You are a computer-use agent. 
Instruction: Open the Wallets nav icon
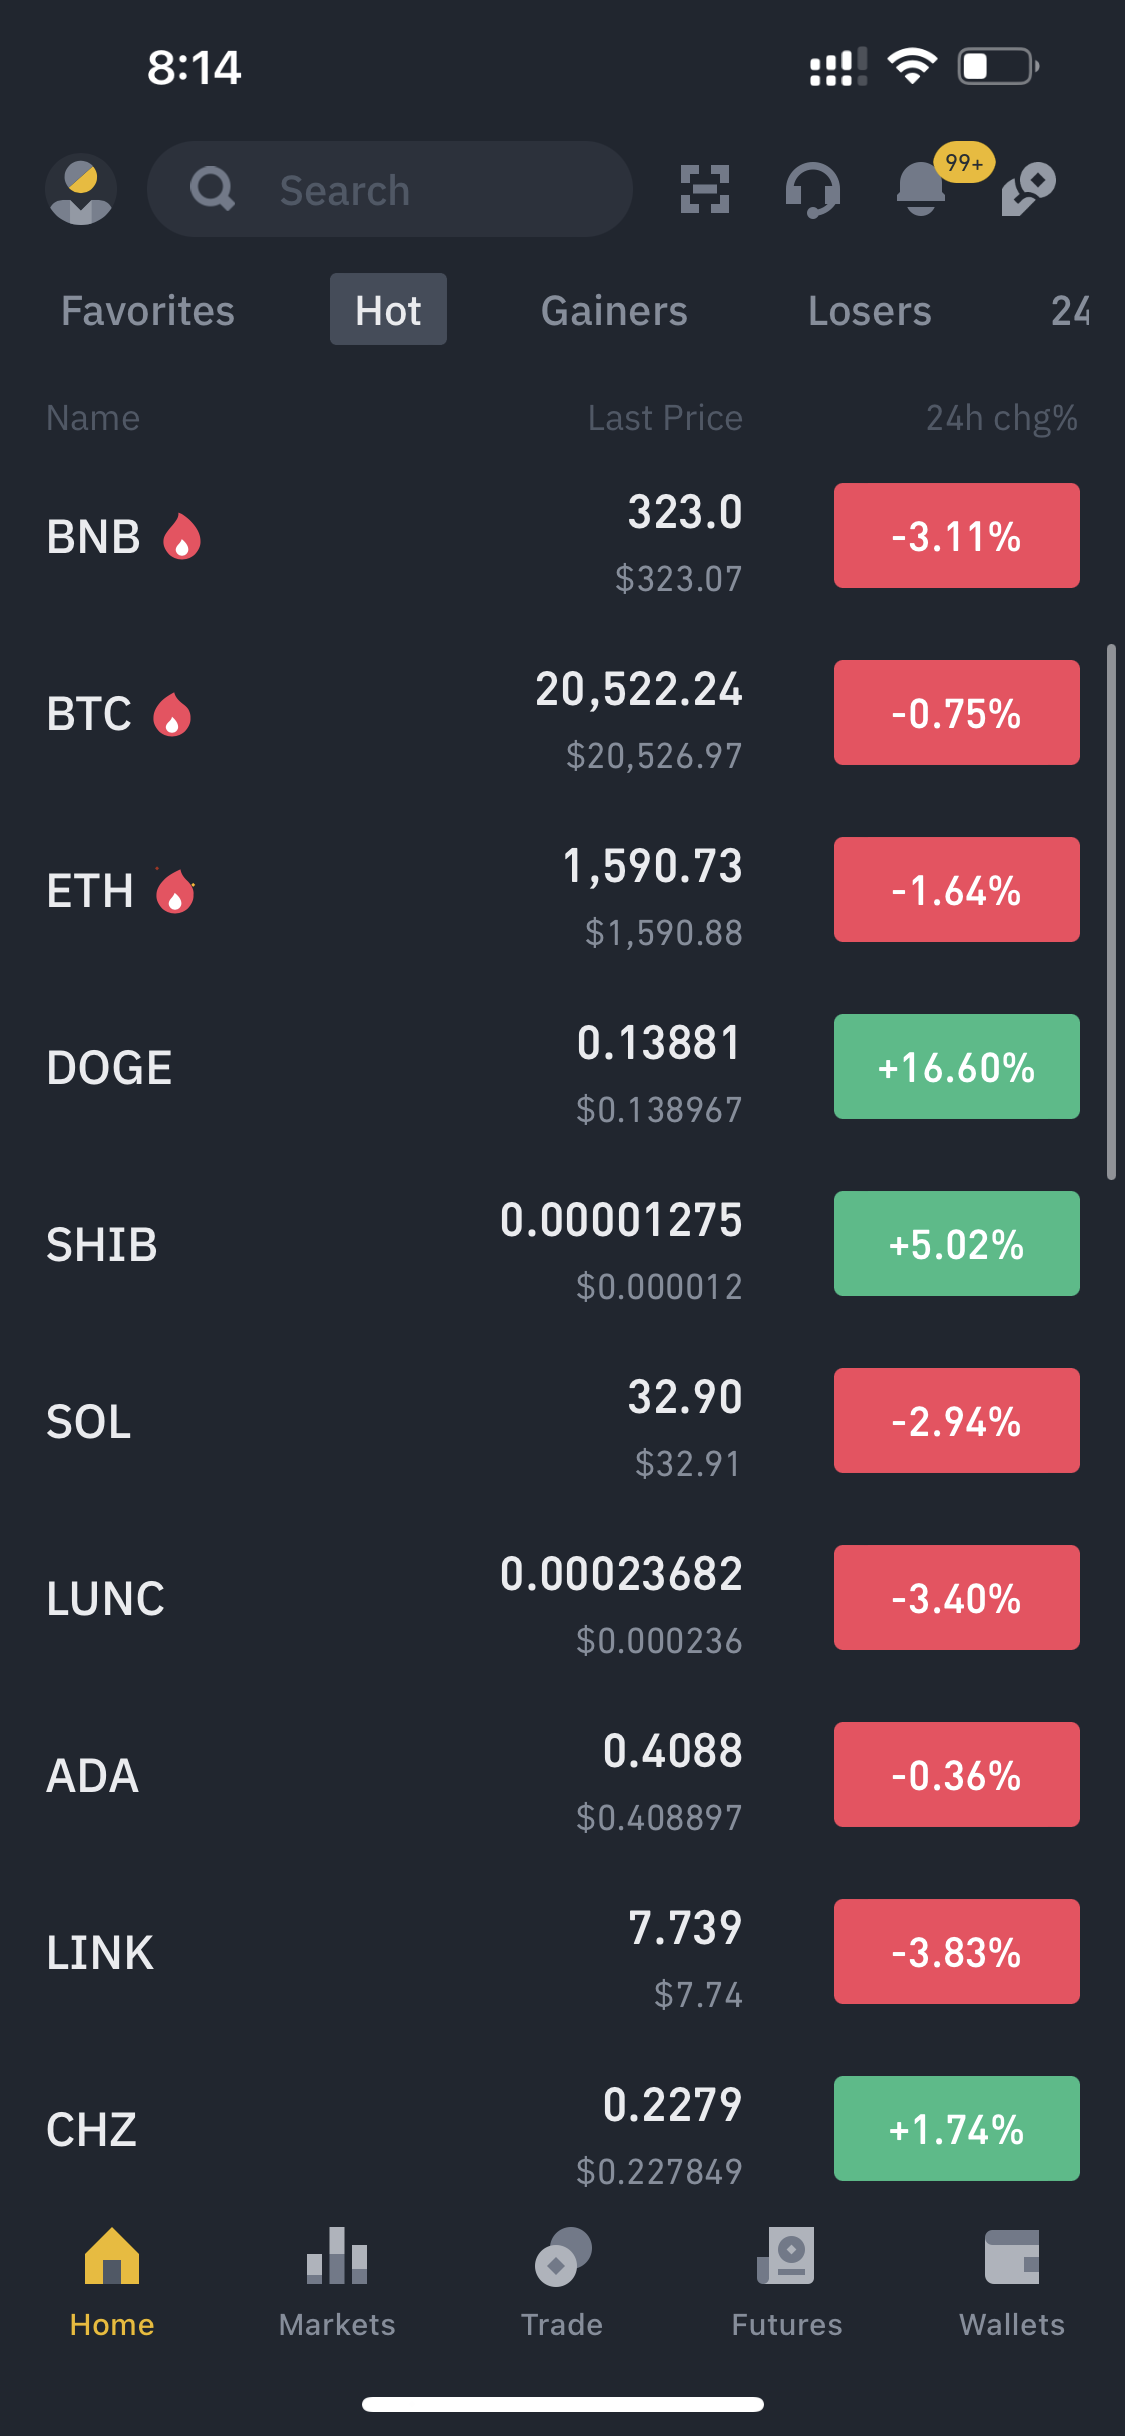click(x=1012, y=2257)
